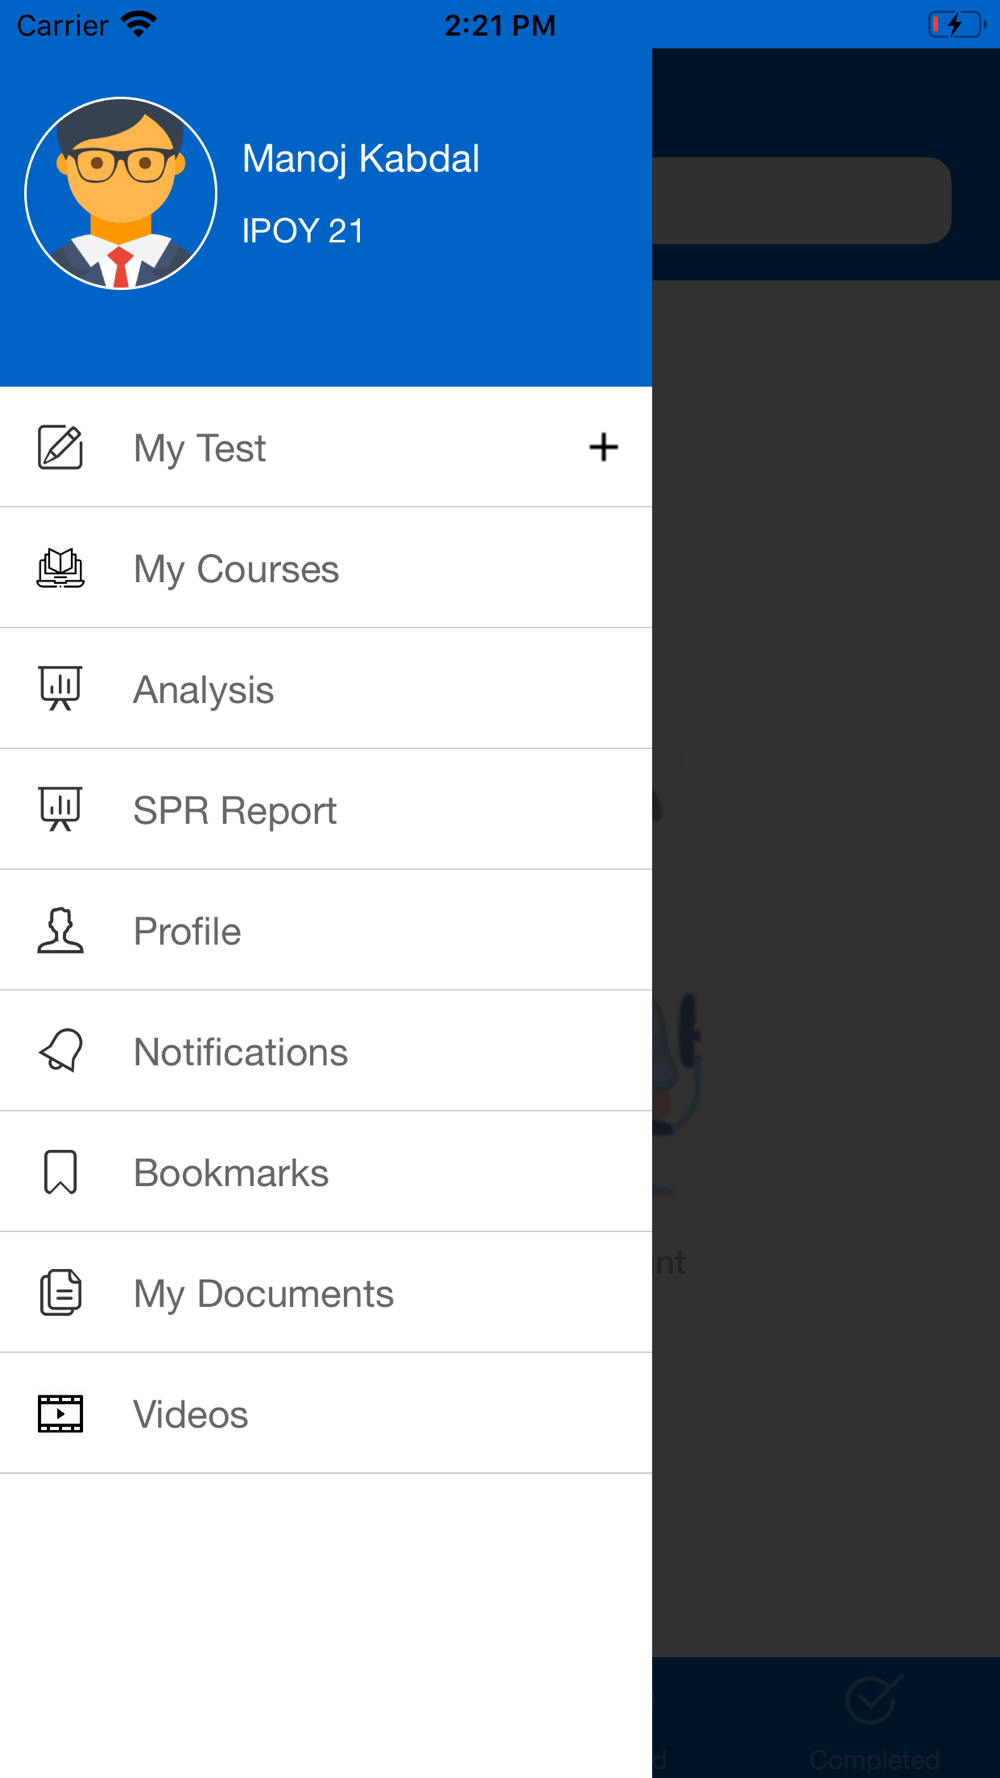Select the Analysis chart board icon

click(x=60, y=689)
